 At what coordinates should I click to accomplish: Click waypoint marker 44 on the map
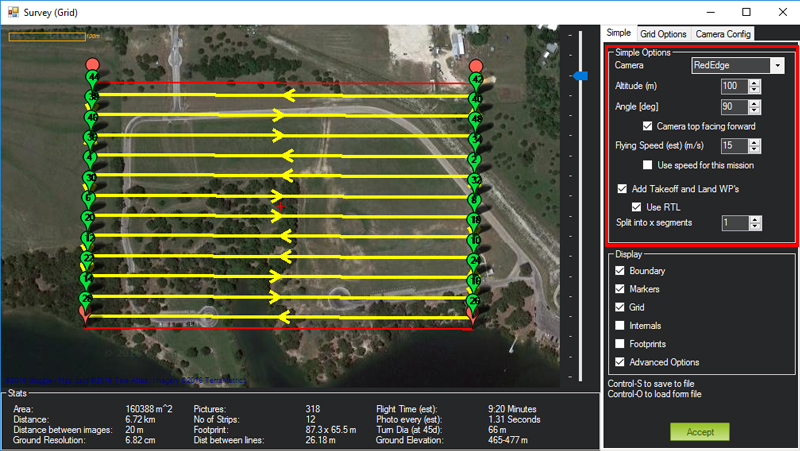coord(92,77)
